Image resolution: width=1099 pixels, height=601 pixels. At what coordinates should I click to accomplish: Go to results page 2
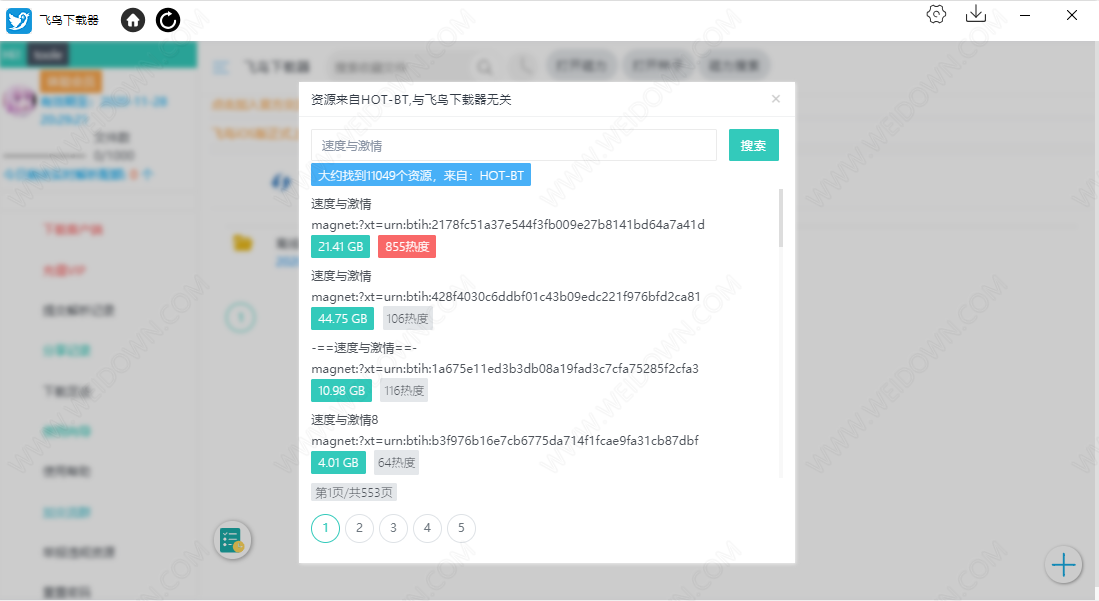[x=359, y=528]
